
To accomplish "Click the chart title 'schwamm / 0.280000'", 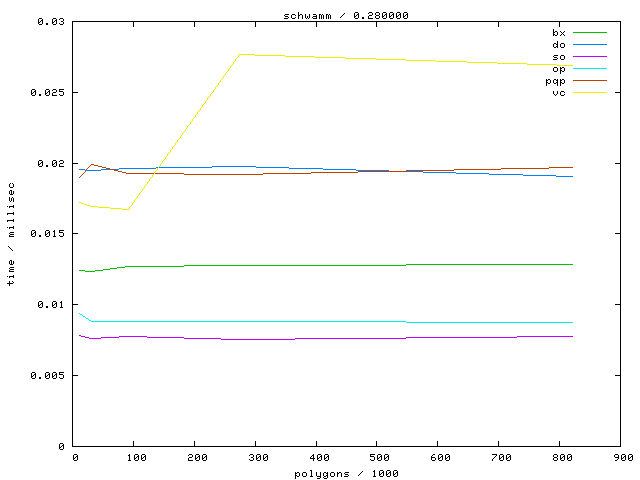I will [x=348, y=15].
